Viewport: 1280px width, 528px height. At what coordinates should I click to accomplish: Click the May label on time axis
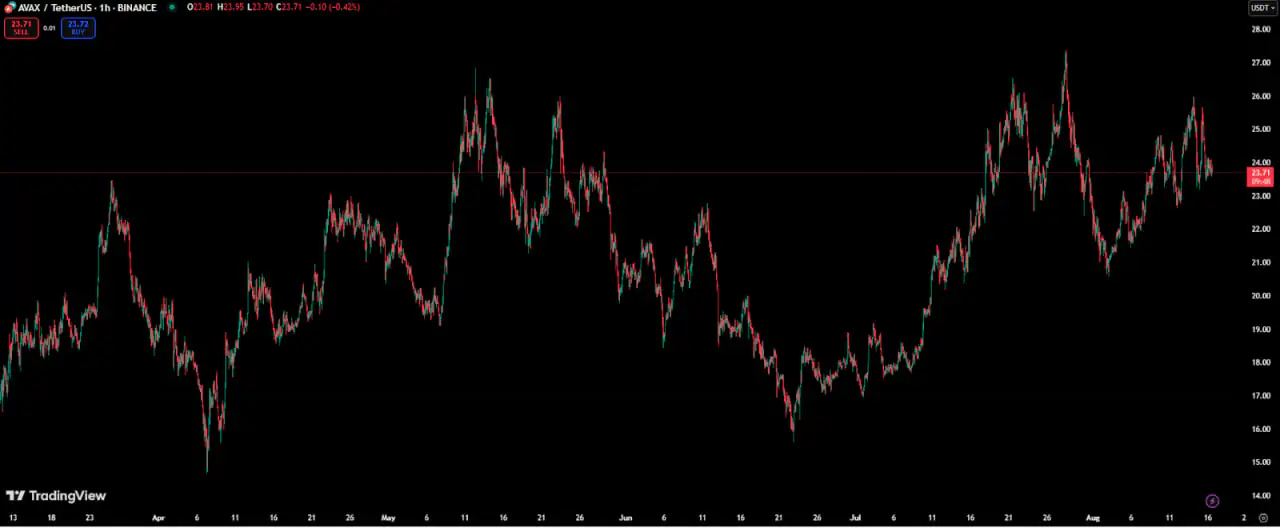(x=389, y=518)
